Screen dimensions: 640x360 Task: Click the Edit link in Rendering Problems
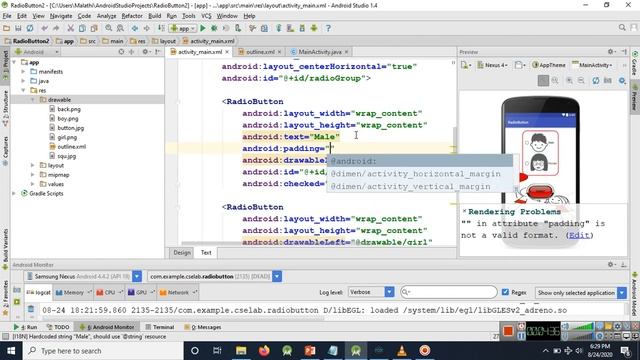579,235
